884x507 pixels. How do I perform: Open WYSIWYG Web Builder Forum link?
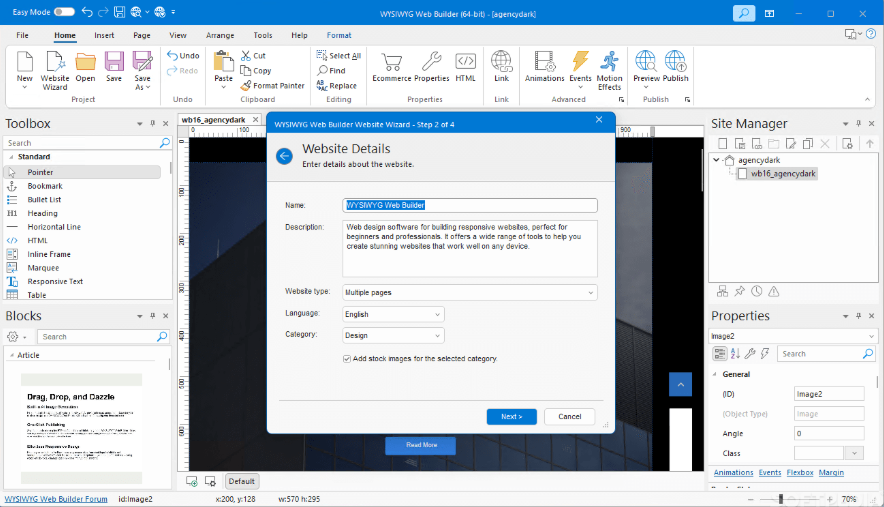pyautogui.click(x=56, y=499)
